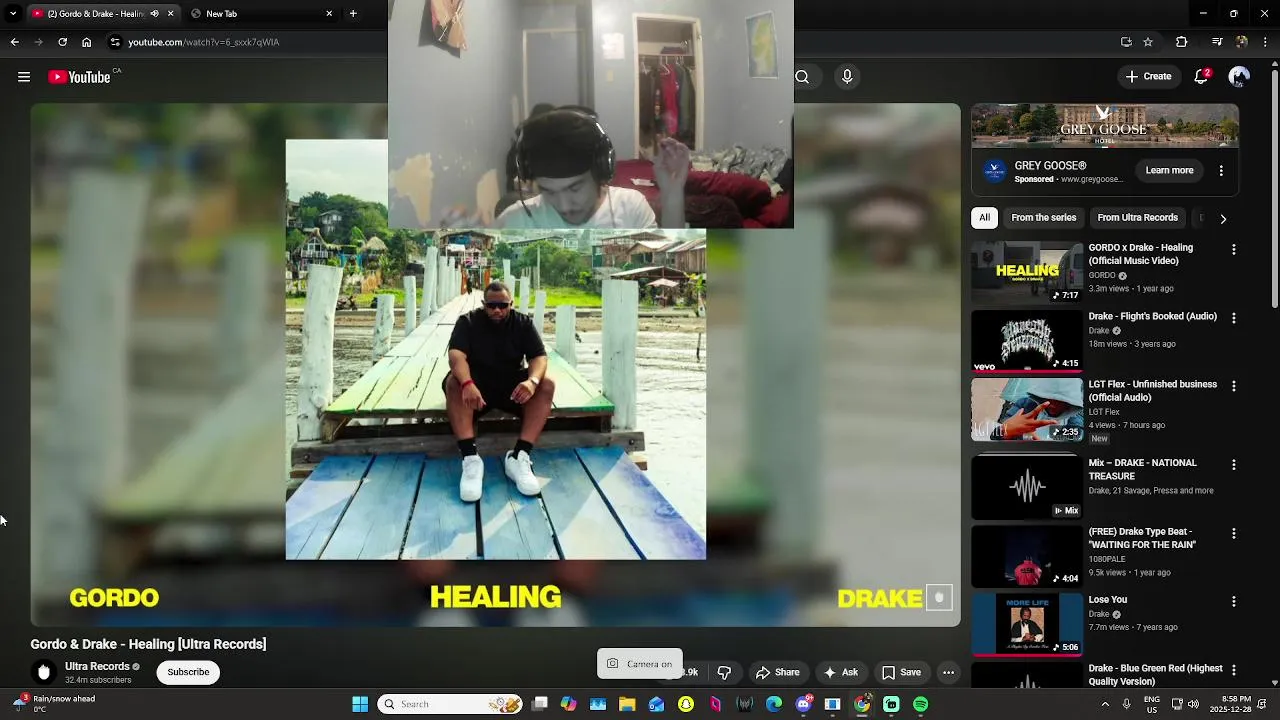Viewport: 1280px width, 720px height.
Task: Click the page vertical scrollbar thumb
Action: click(1274, 187)
